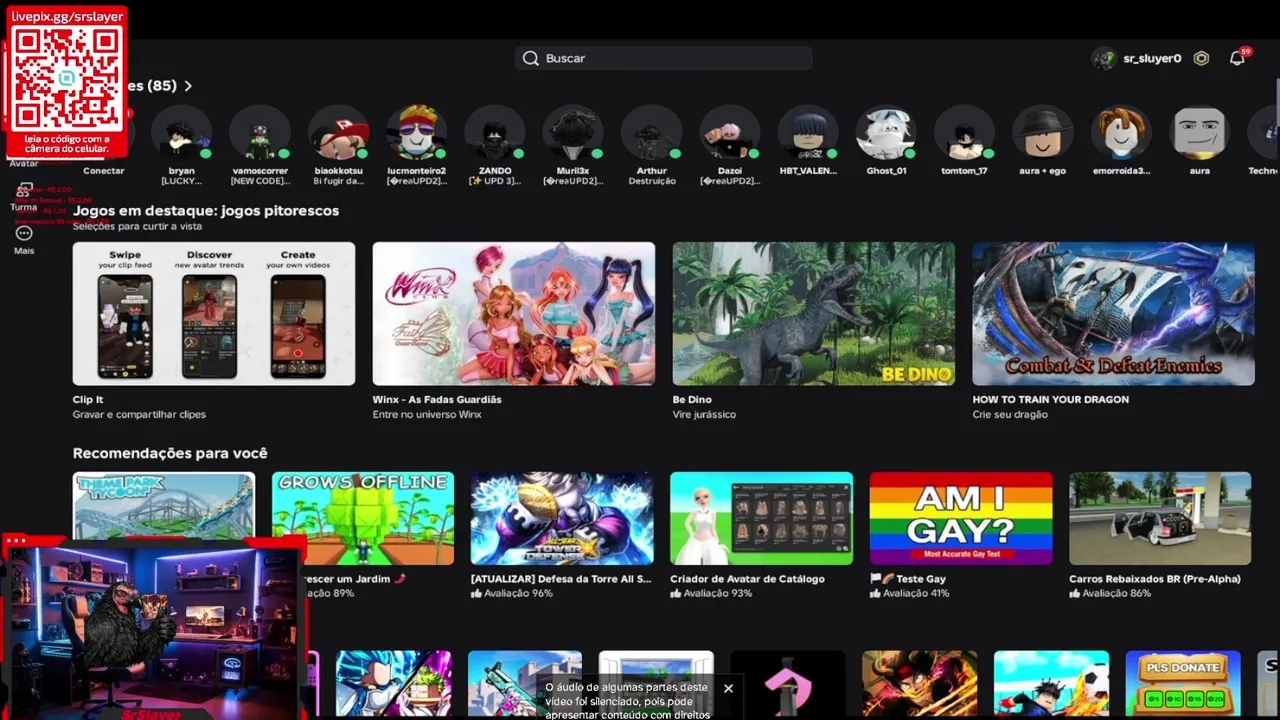Click 'Recomendações para você' heading
Image resolution: width=1280 pixels, height=720 pixels.
pos(170,453)
